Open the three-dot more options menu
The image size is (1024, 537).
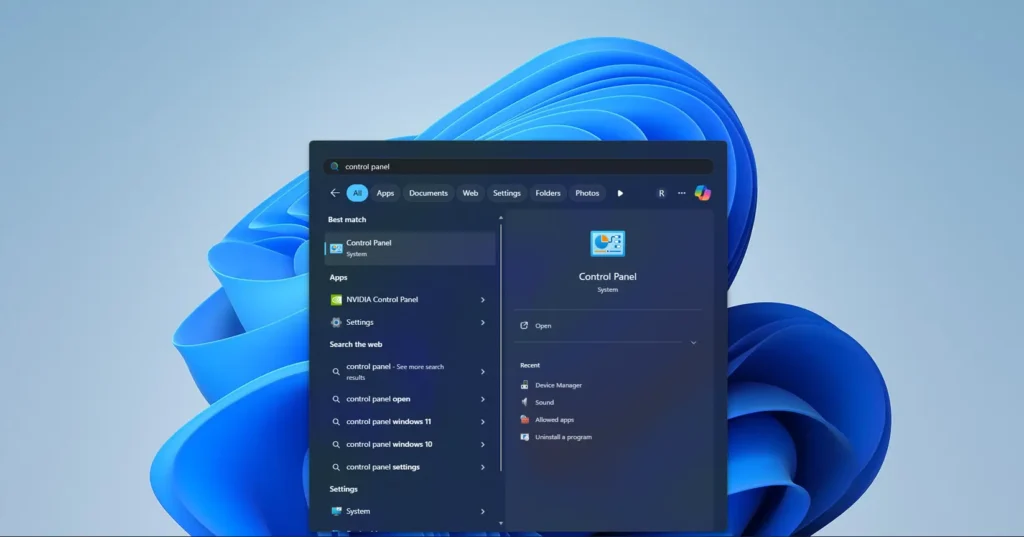pyautogui.click(x=681, y=193)
